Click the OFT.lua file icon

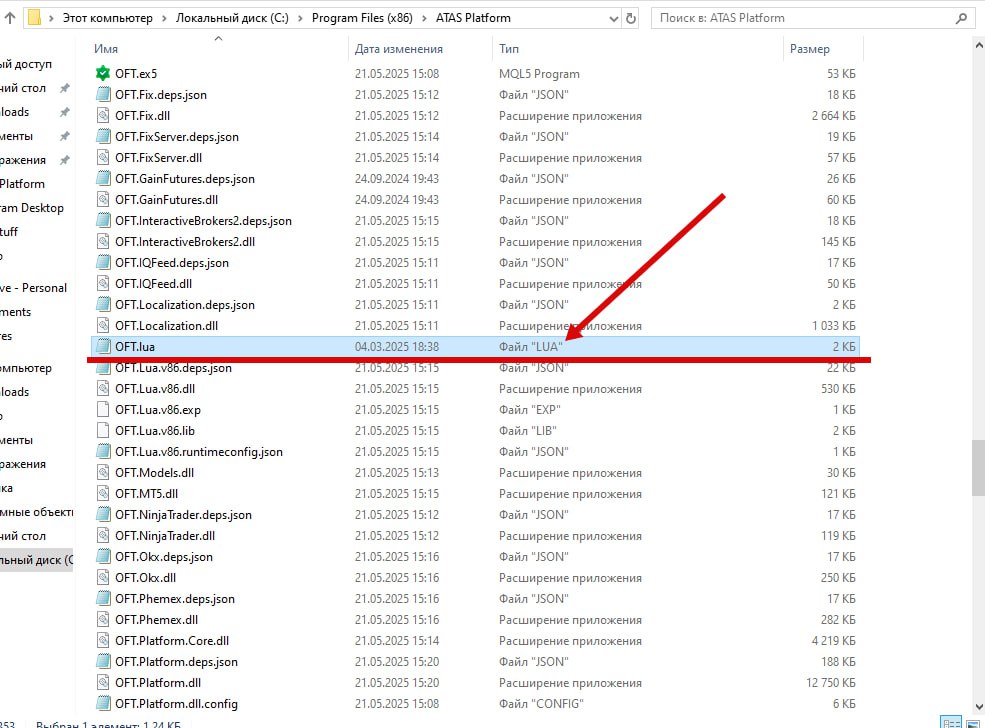point(103,347)
